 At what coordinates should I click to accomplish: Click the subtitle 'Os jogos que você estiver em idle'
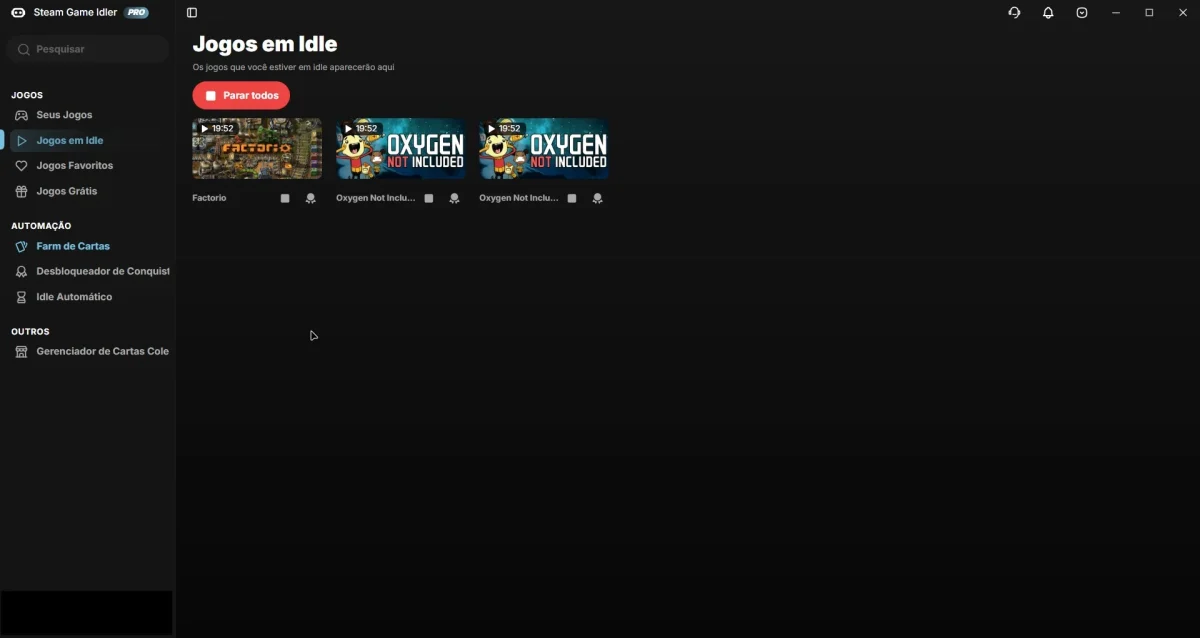coord(293,68)
